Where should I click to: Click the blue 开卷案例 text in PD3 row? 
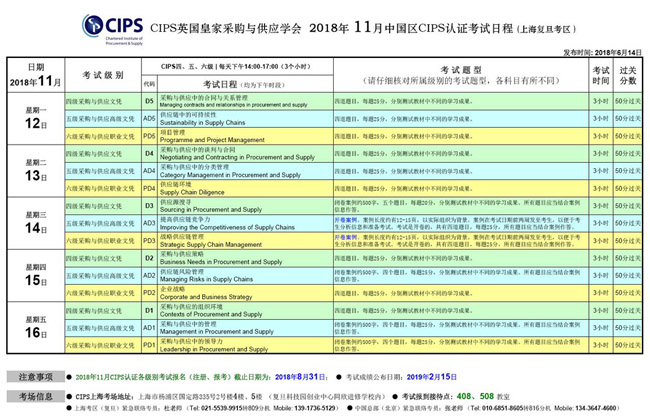click(346, 237)
